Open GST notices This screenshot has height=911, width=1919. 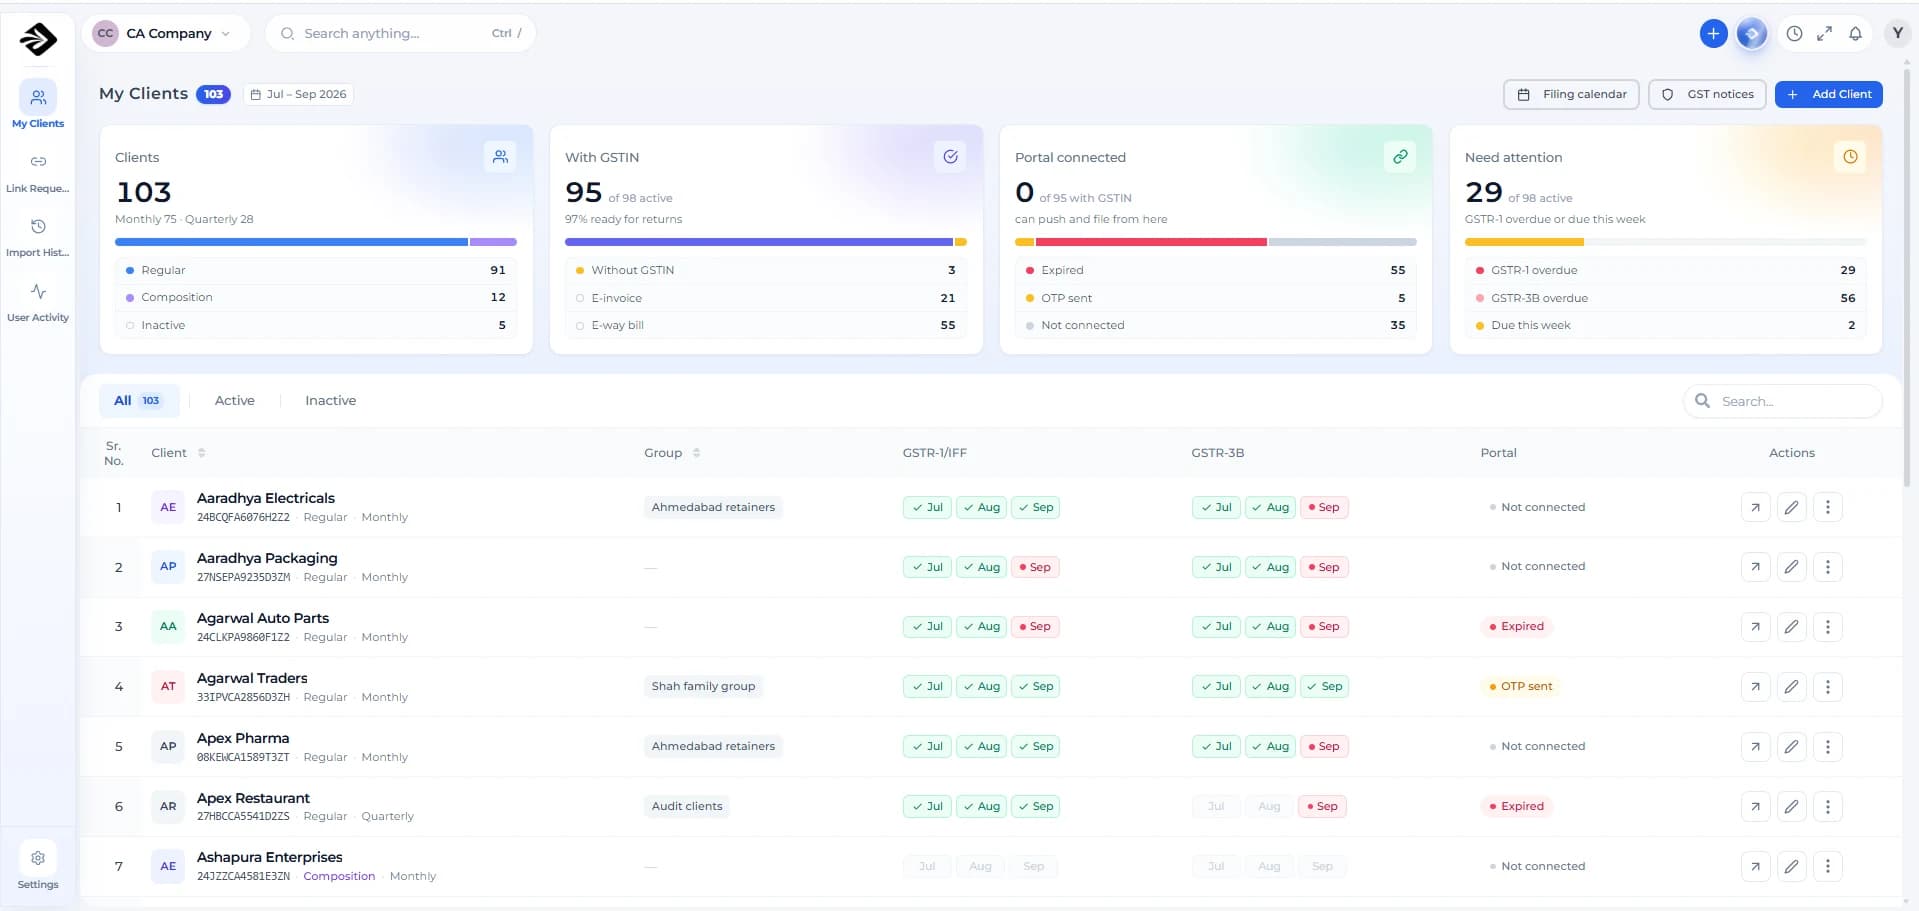1707,94
